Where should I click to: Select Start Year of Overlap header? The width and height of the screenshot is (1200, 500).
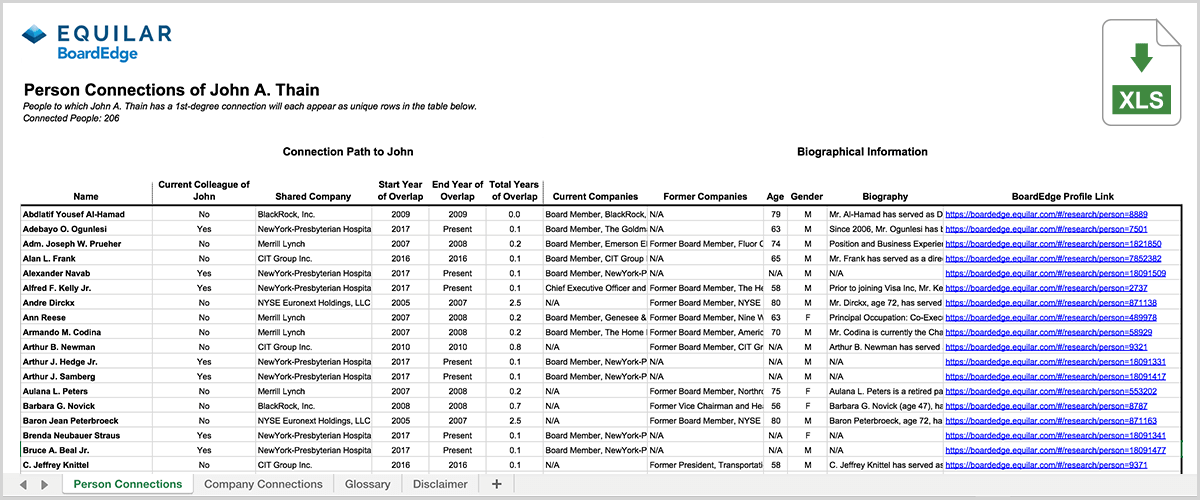click(x=403, y=190)
